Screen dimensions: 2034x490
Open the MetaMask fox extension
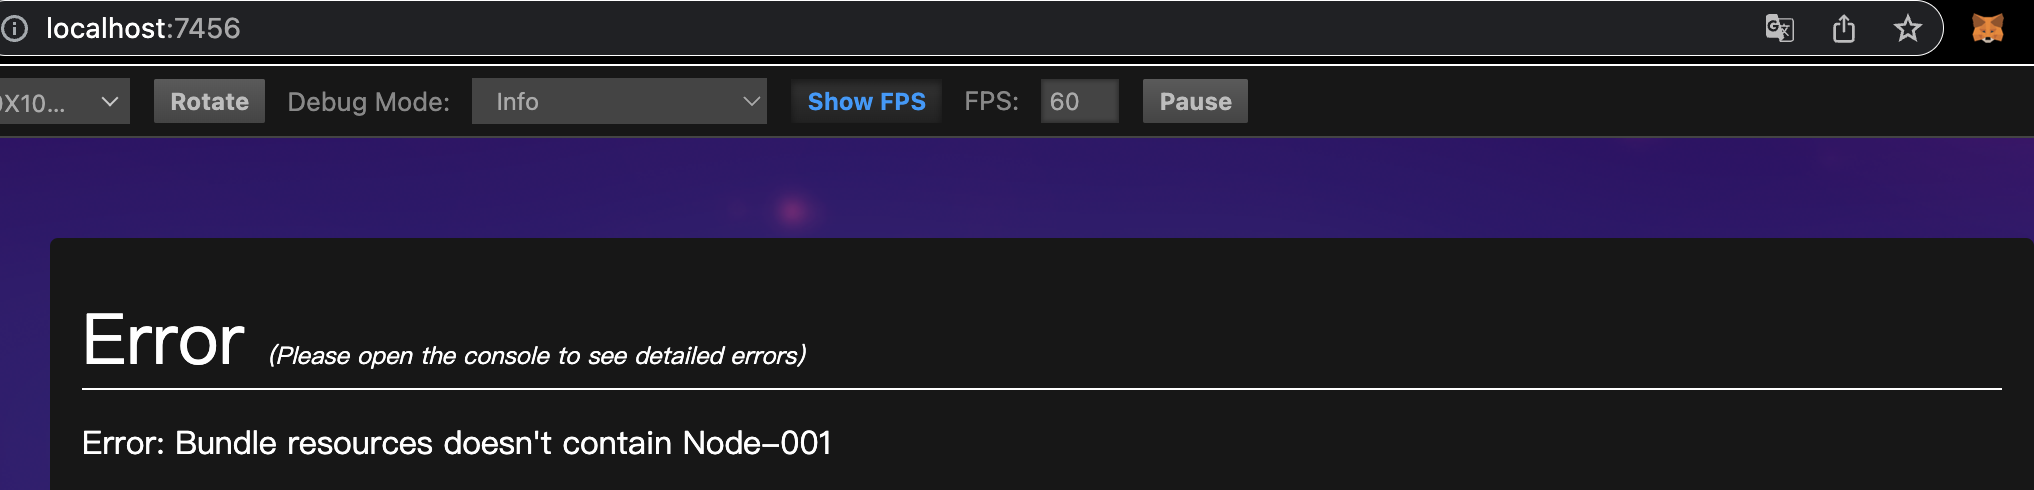tap(1987, 28)
